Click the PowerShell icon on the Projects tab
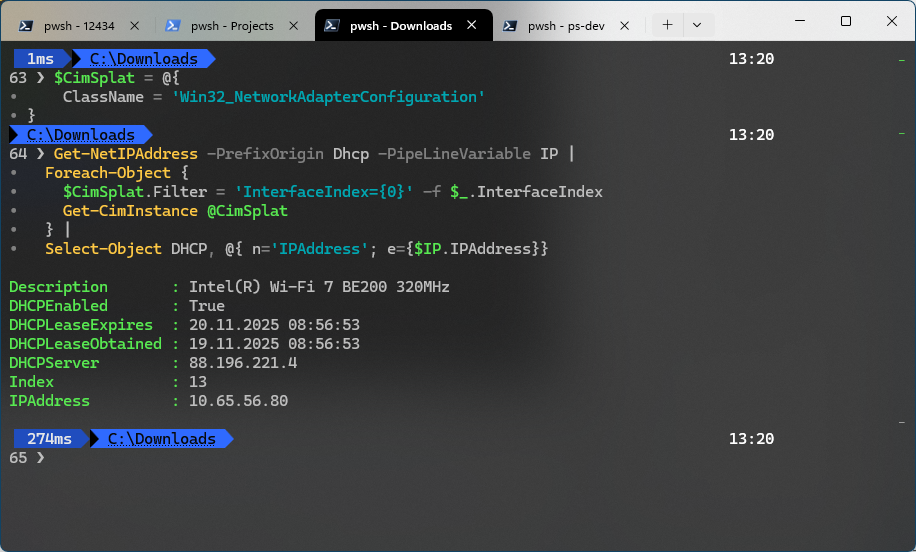This screenshot has width=916, height=552. (173, 26)
